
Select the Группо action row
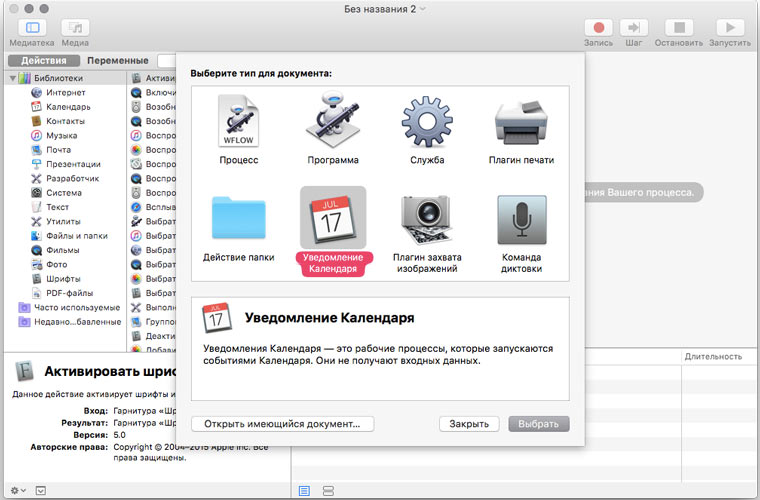pos(153,322)
